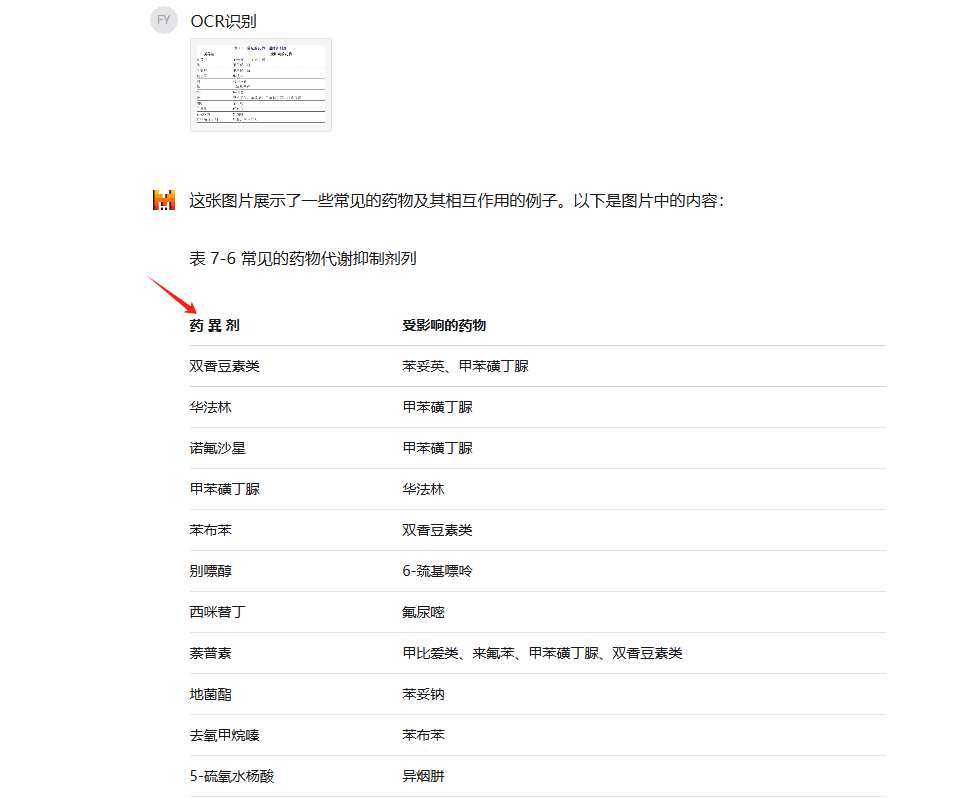The height and width of the screenshot is (798, 956).
Task: Click the '甲苯磺丁脲' cell in first column
Action: [224, 489]
